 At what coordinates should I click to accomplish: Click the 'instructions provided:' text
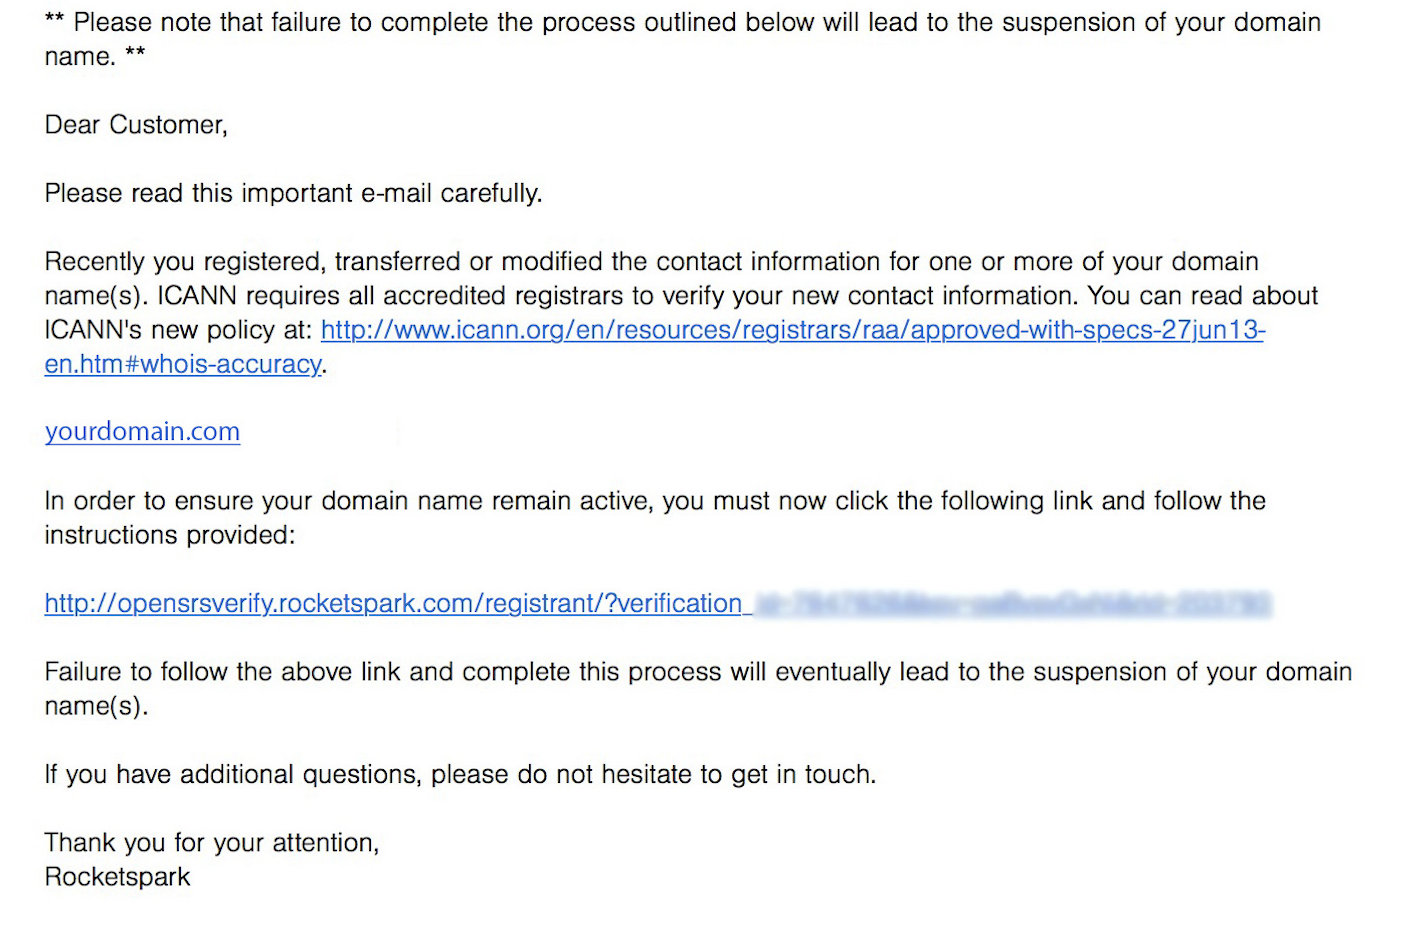pyautogui.click(x=170, y=535)
